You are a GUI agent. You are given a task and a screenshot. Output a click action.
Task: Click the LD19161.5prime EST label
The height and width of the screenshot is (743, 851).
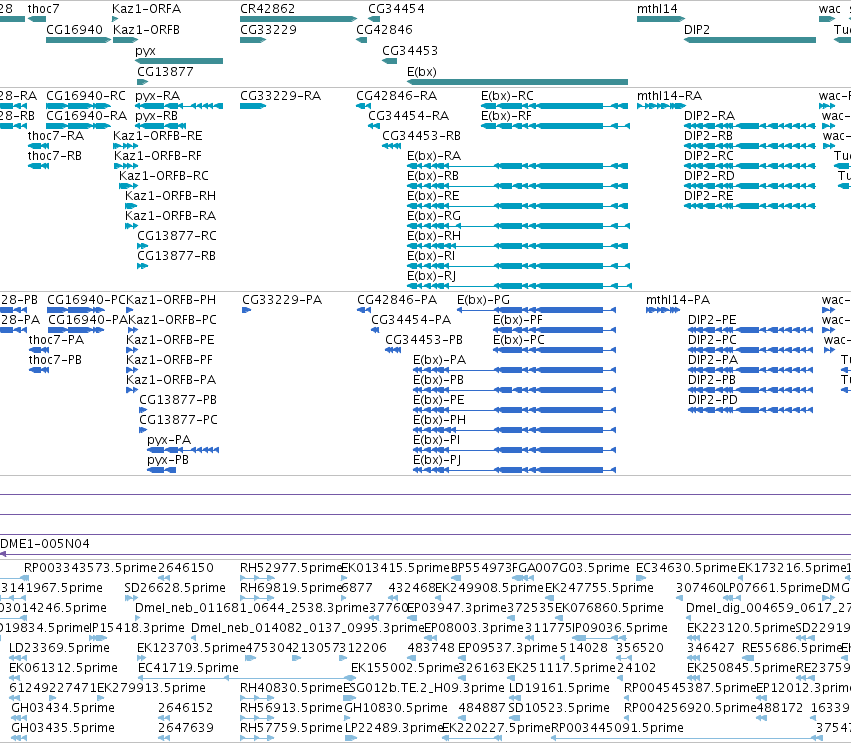[x=559, y=688]
